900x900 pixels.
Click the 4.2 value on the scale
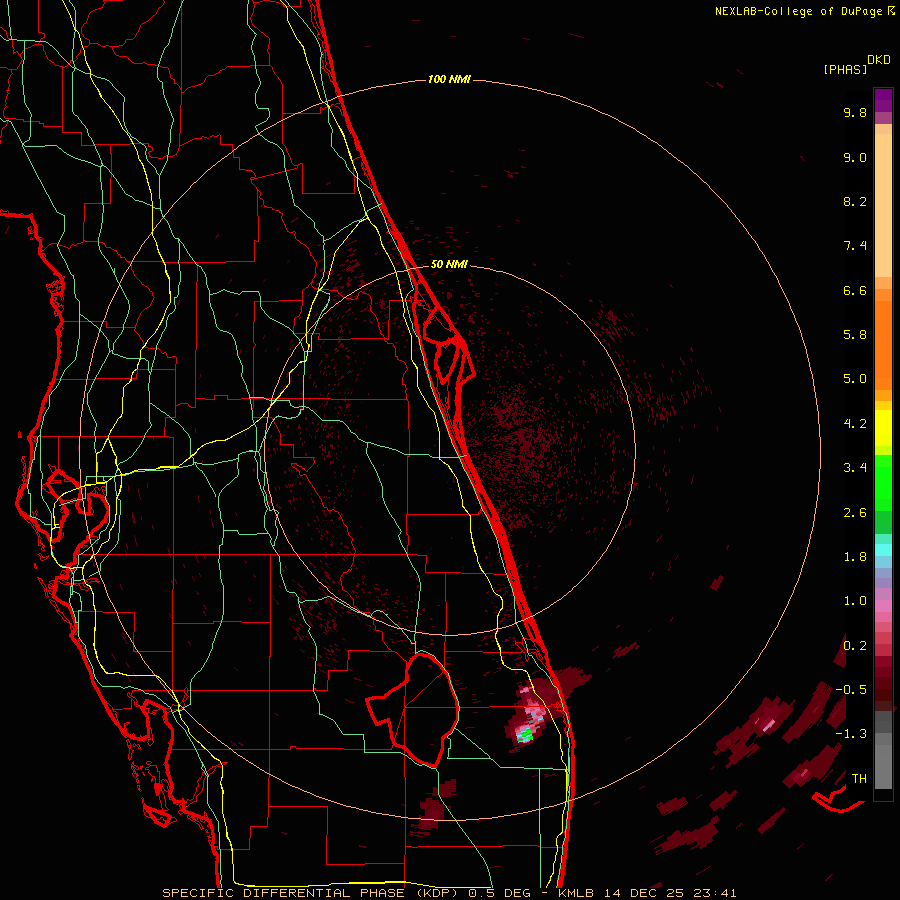pyautogui.click(x=855, y=424)
